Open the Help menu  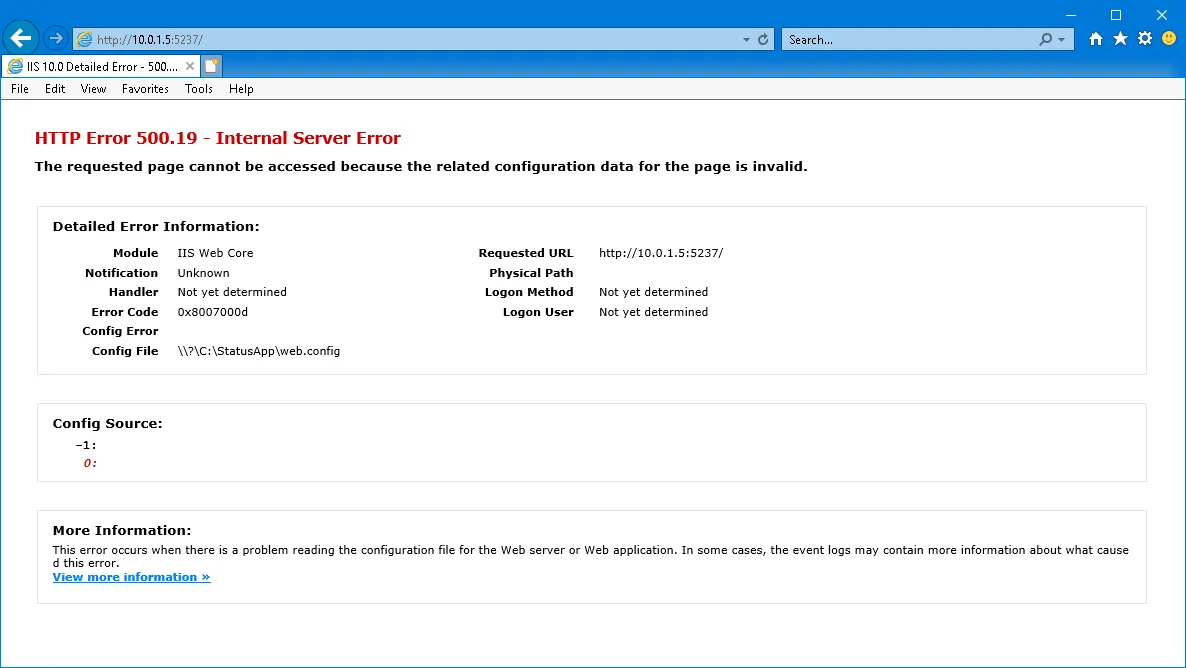tap(241, 89)
